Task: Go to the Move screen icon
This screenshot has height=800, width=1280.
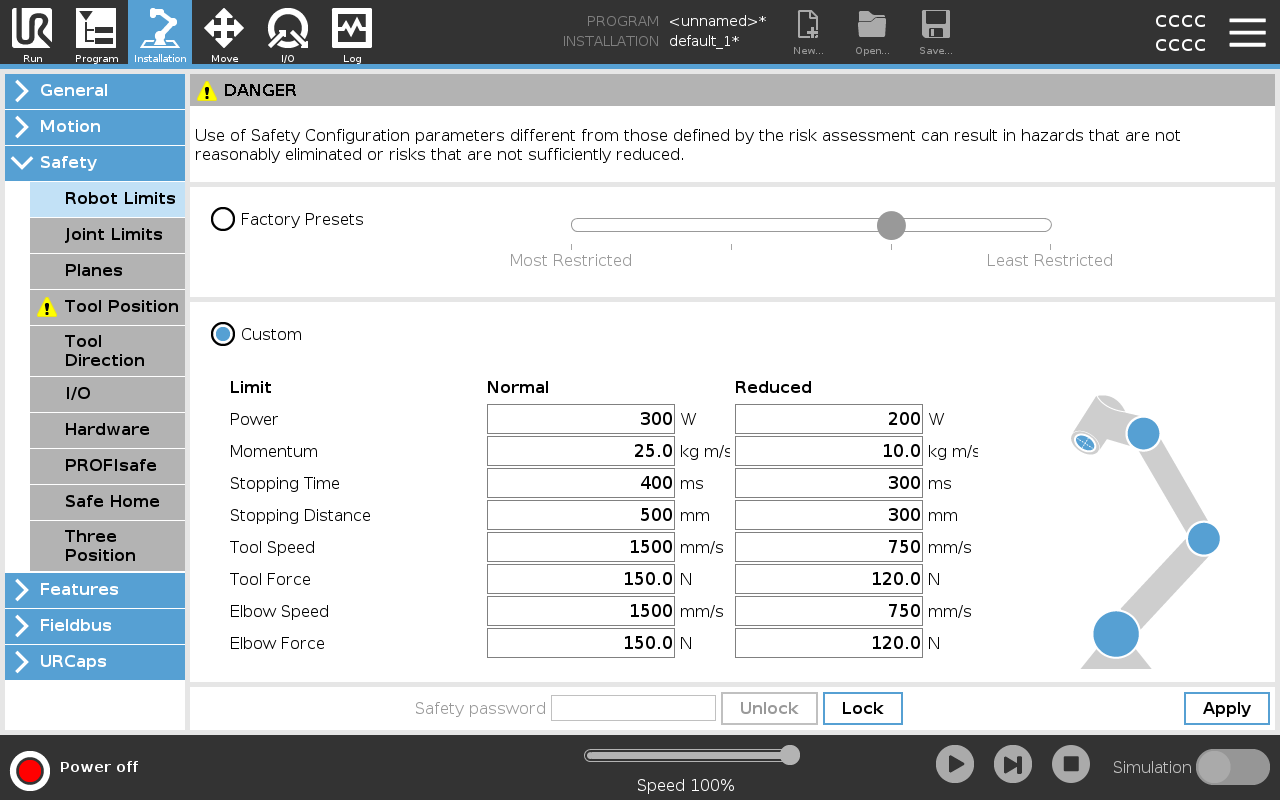Action: [224, 30]
